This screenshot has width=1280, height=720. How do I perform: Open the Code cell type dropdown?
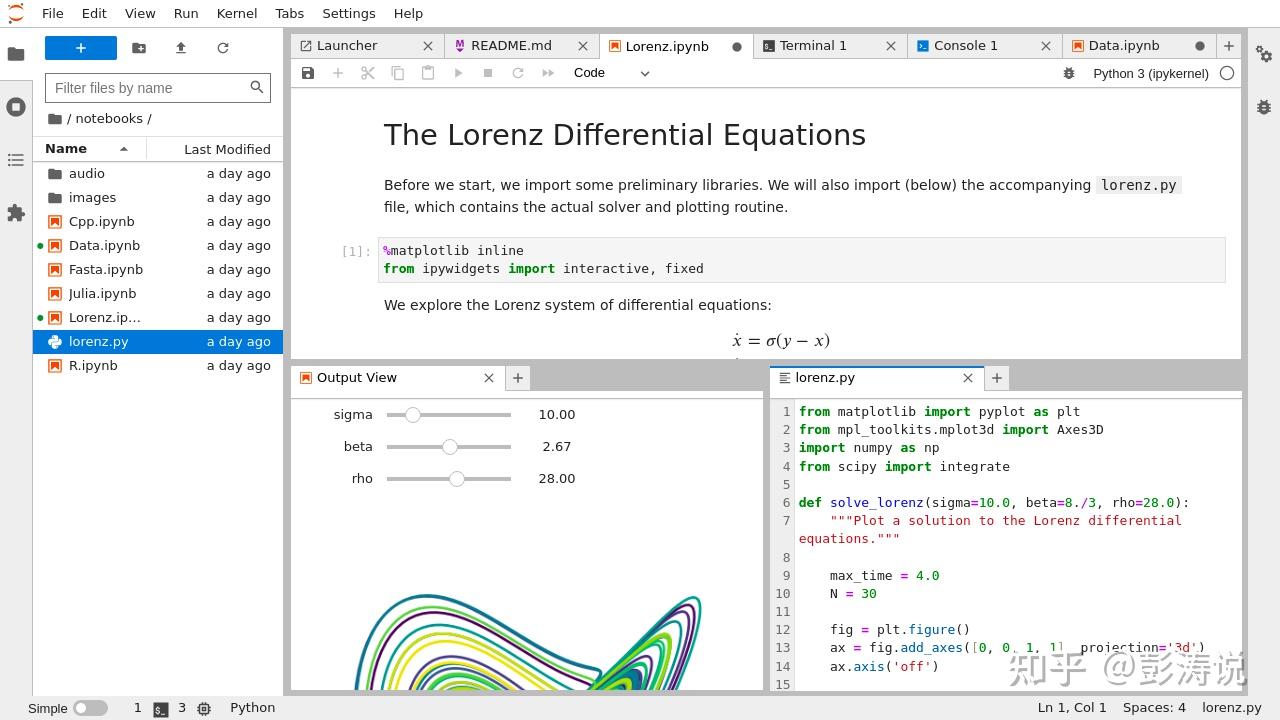pos(611,73)
